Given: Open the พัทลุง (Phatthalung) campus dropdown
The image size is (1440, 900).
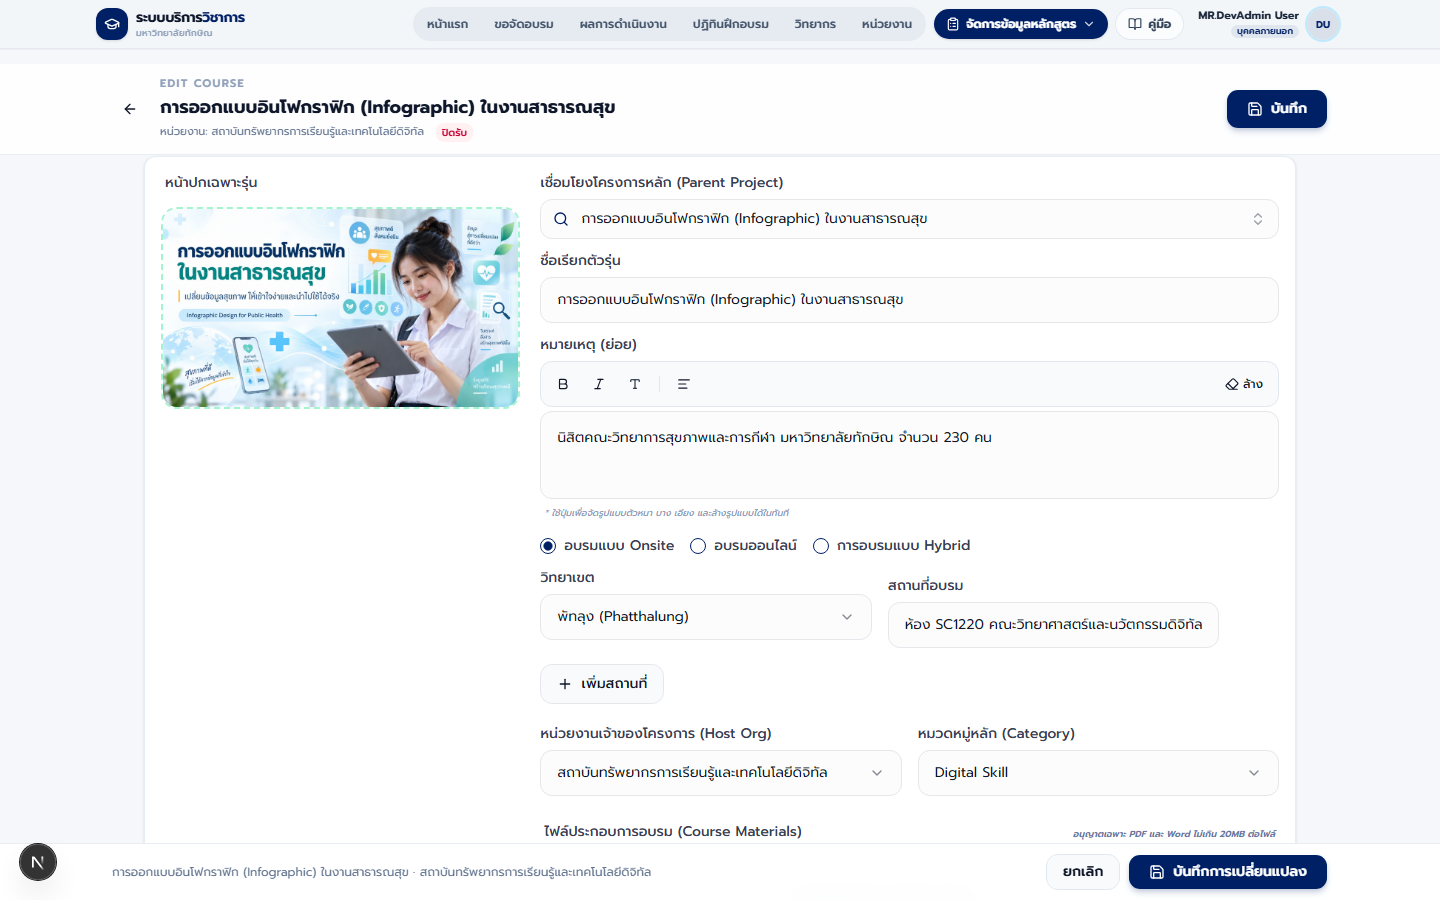Looking at the screenshot, I should click(x=706, y=617).
